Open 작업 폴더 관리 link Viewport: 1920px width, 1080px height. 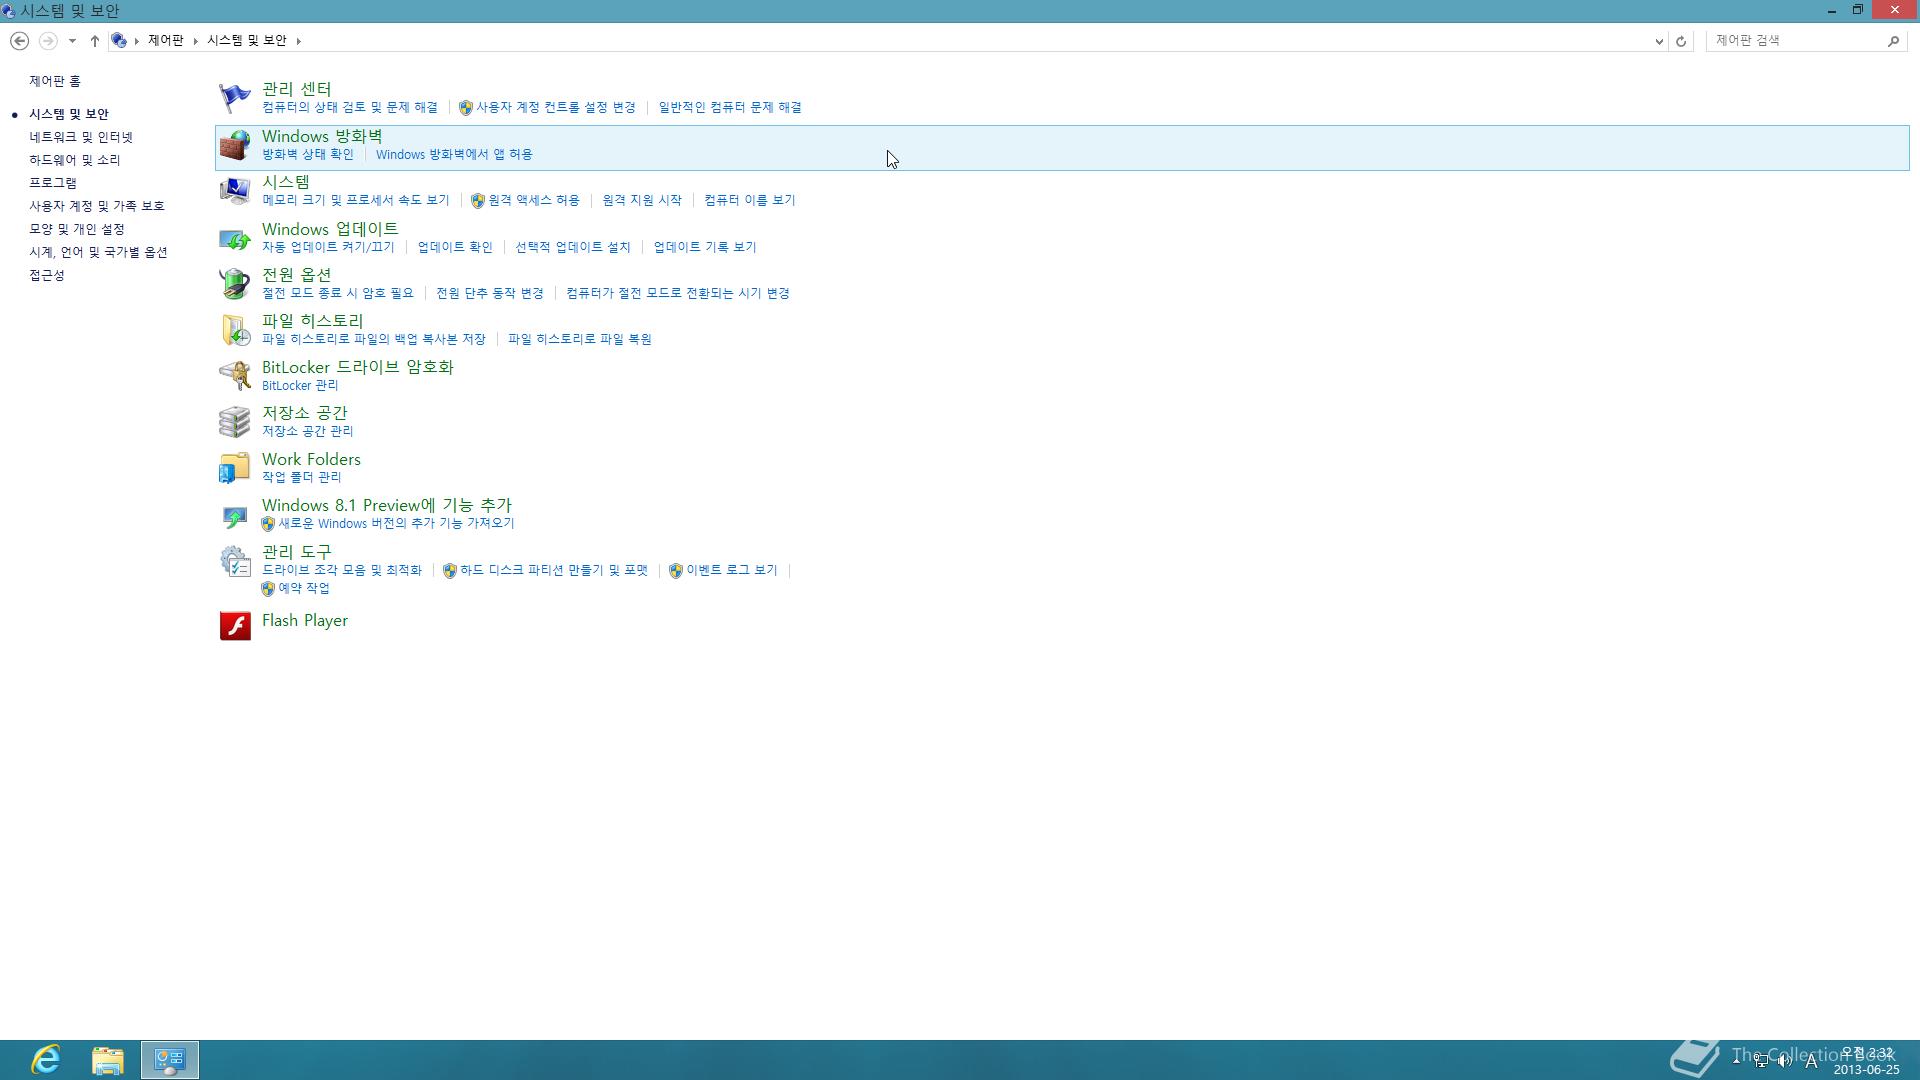pos(302,477)
